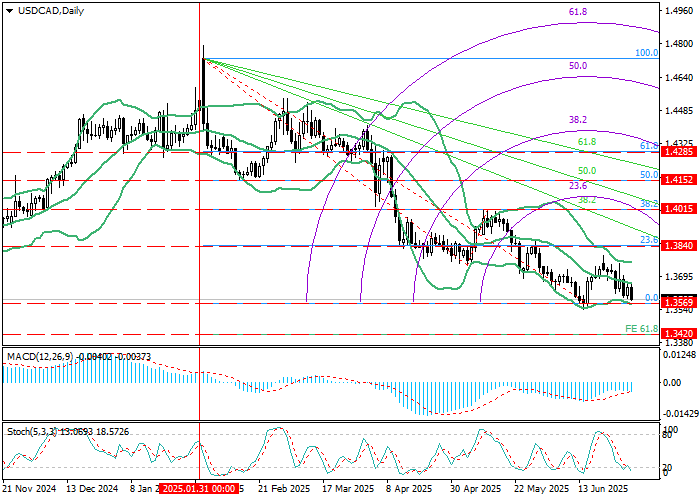The image size is (700, 500).
Task: Click 1.4800 on the price axis
Action: pyautogui.click(x=679, y=44)
